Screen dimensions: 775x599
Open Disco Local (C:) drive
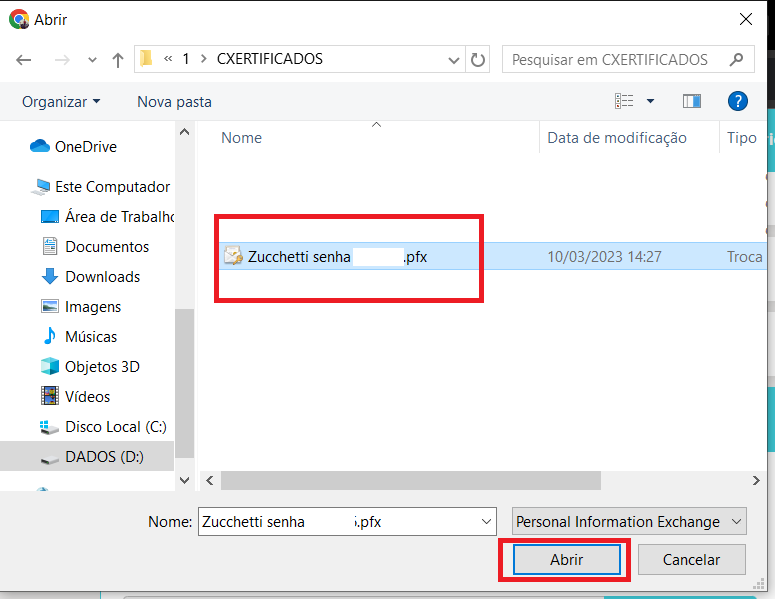[x=115, y=427]
